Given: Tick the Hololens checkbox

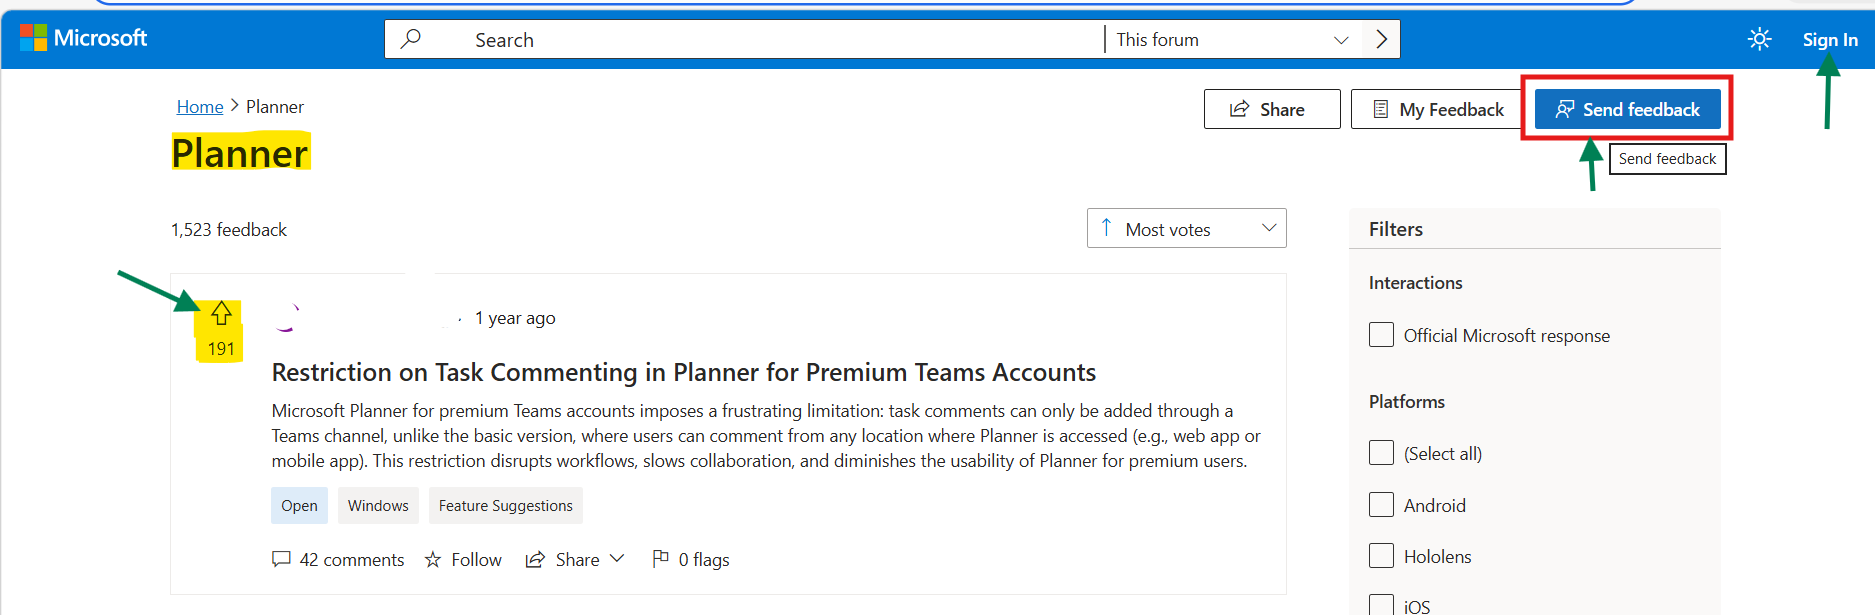Looking at the screenshot, I should point(1381,556).
